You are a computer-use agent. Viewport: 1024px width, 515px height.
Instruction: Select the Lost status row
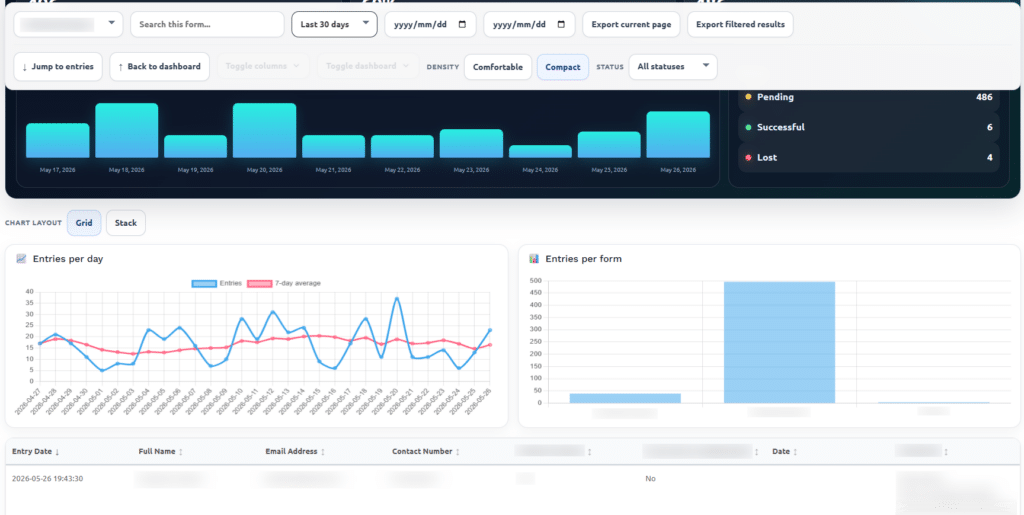869,157
